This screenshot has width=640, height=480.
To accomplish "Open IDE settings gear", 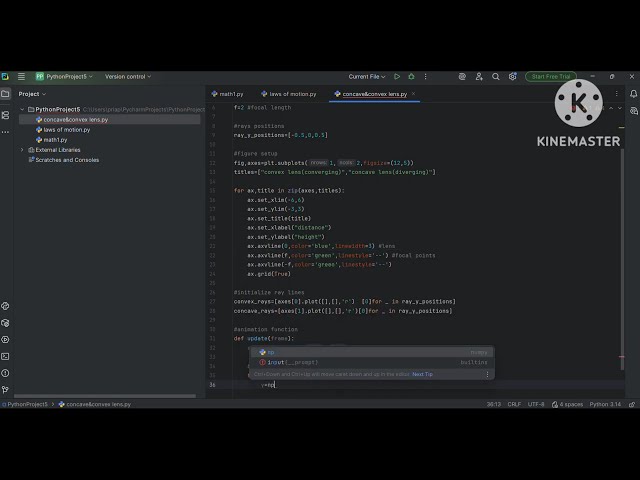I will pyautogui.click(x=512, y=76).
